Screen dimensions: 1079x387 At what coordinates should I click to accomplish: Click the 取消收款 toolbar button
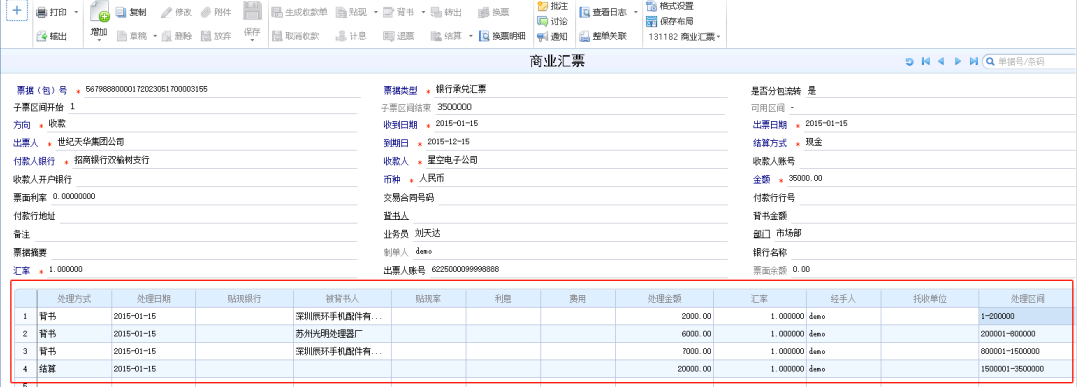(x=295, y=36)
